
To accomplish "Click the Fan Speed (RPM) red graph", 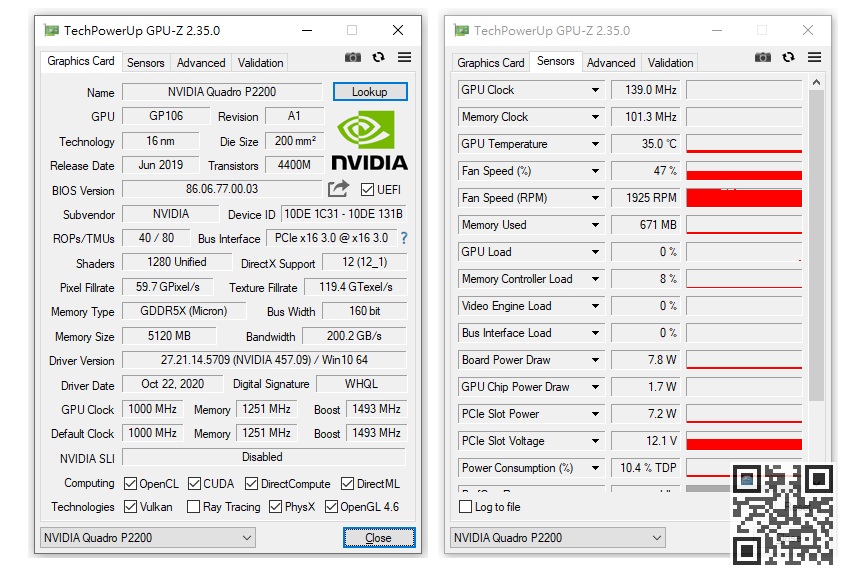I will (x=744, y=198).
